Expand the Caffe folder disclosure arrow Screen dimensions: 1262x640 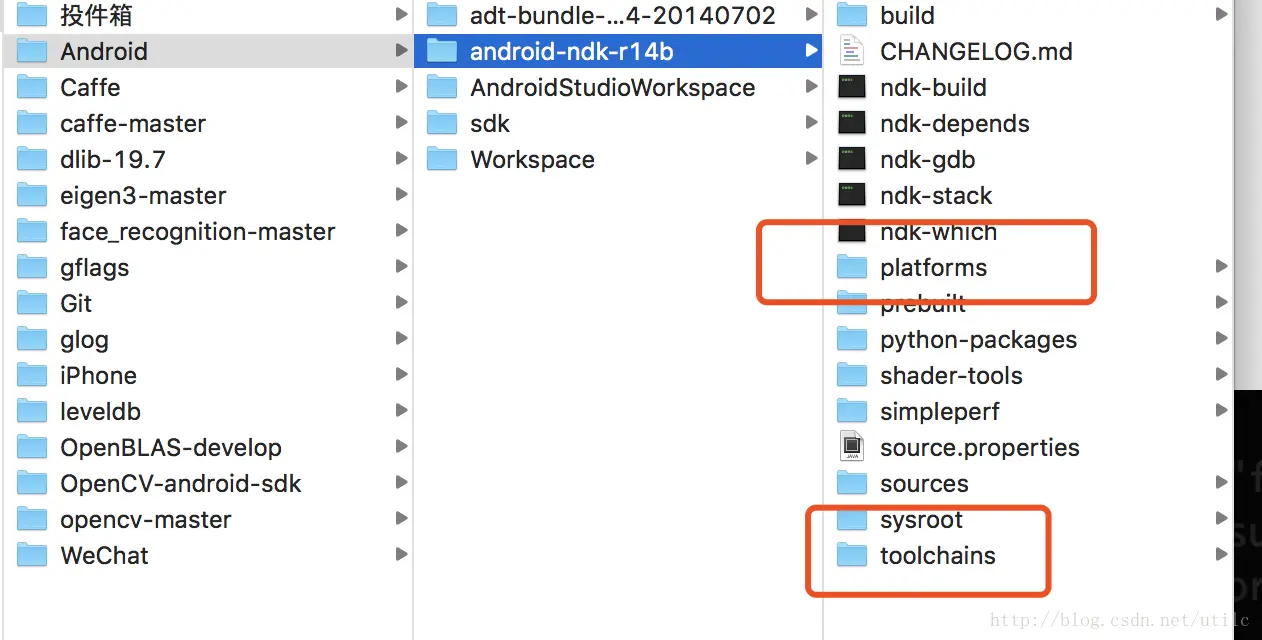(x=401, y=87)
